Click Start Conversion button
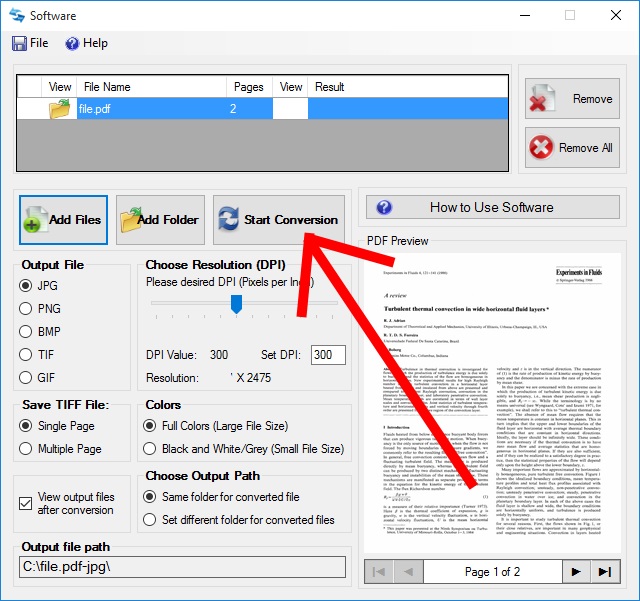 coord(279,220)
